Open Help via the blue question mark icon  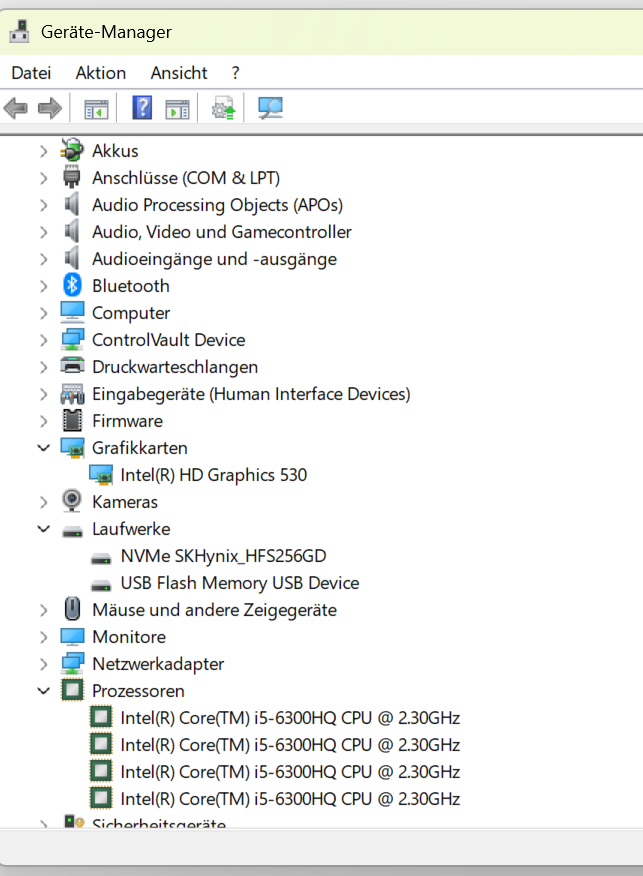click(x=142, y=107)
